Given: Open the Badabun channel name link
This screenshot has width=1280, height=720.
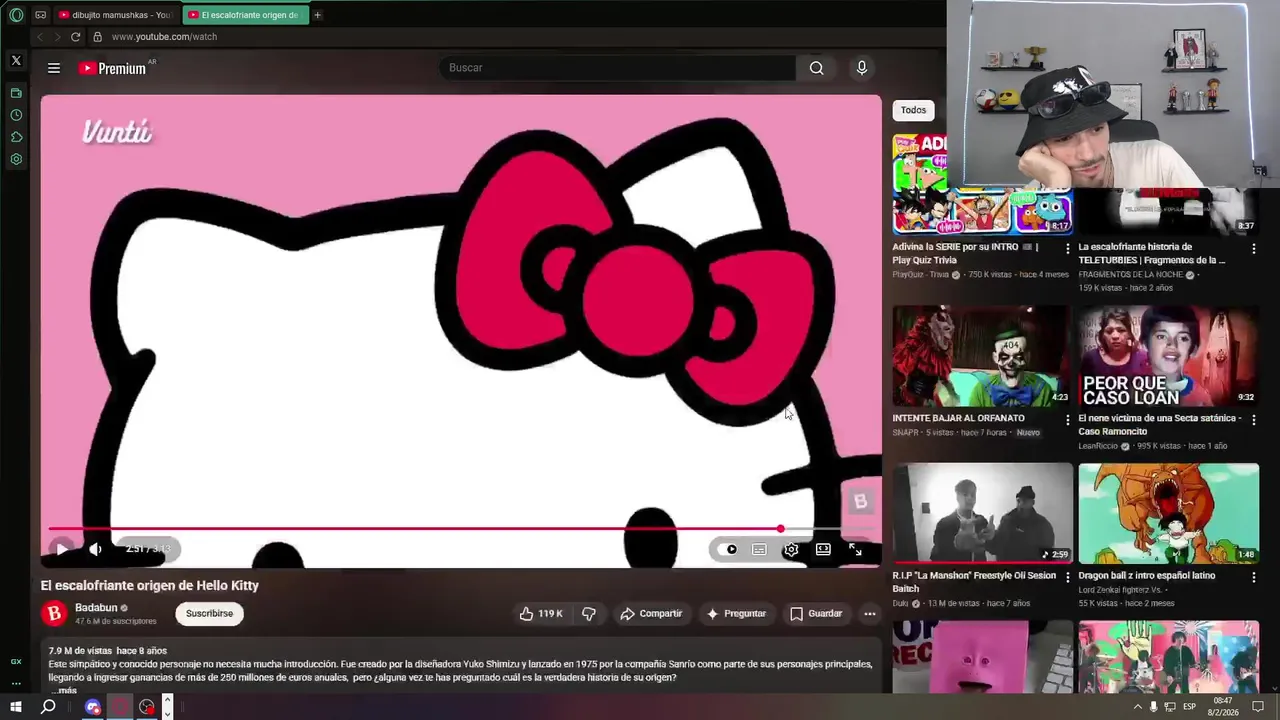Looking at the screenshot, I should [96, 608].
